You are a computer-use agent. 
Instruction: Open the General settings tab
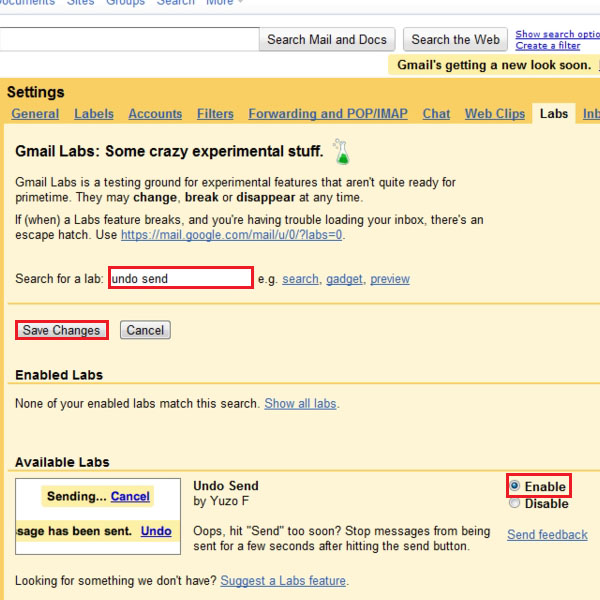tap(35, 114)
